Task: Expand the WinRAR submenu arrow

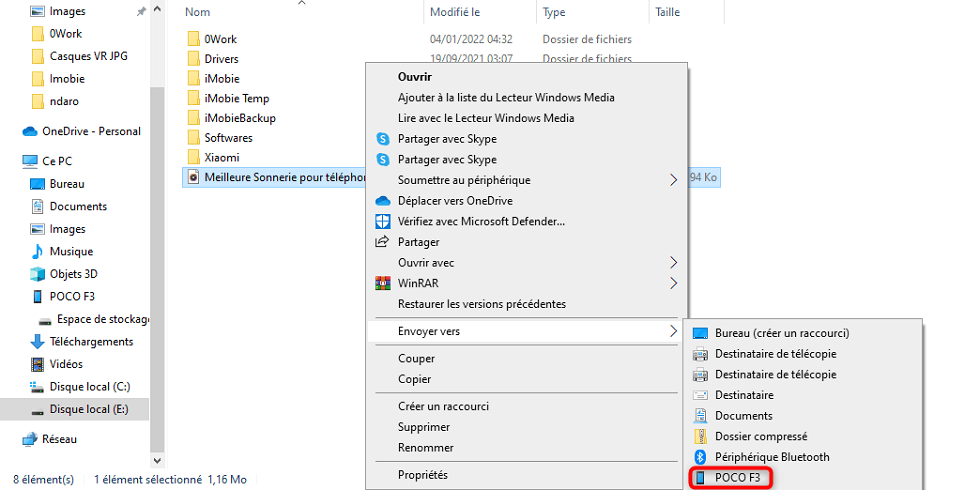Action: click(x=673, y=283)
